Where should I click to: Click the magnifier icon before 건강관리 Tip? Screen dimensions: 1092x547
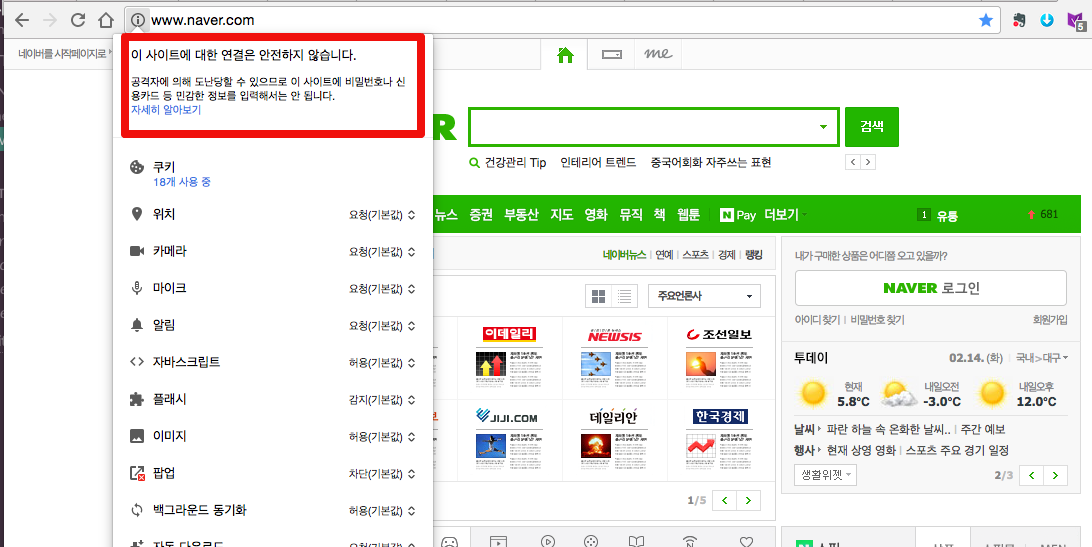[x=475, y=163]
